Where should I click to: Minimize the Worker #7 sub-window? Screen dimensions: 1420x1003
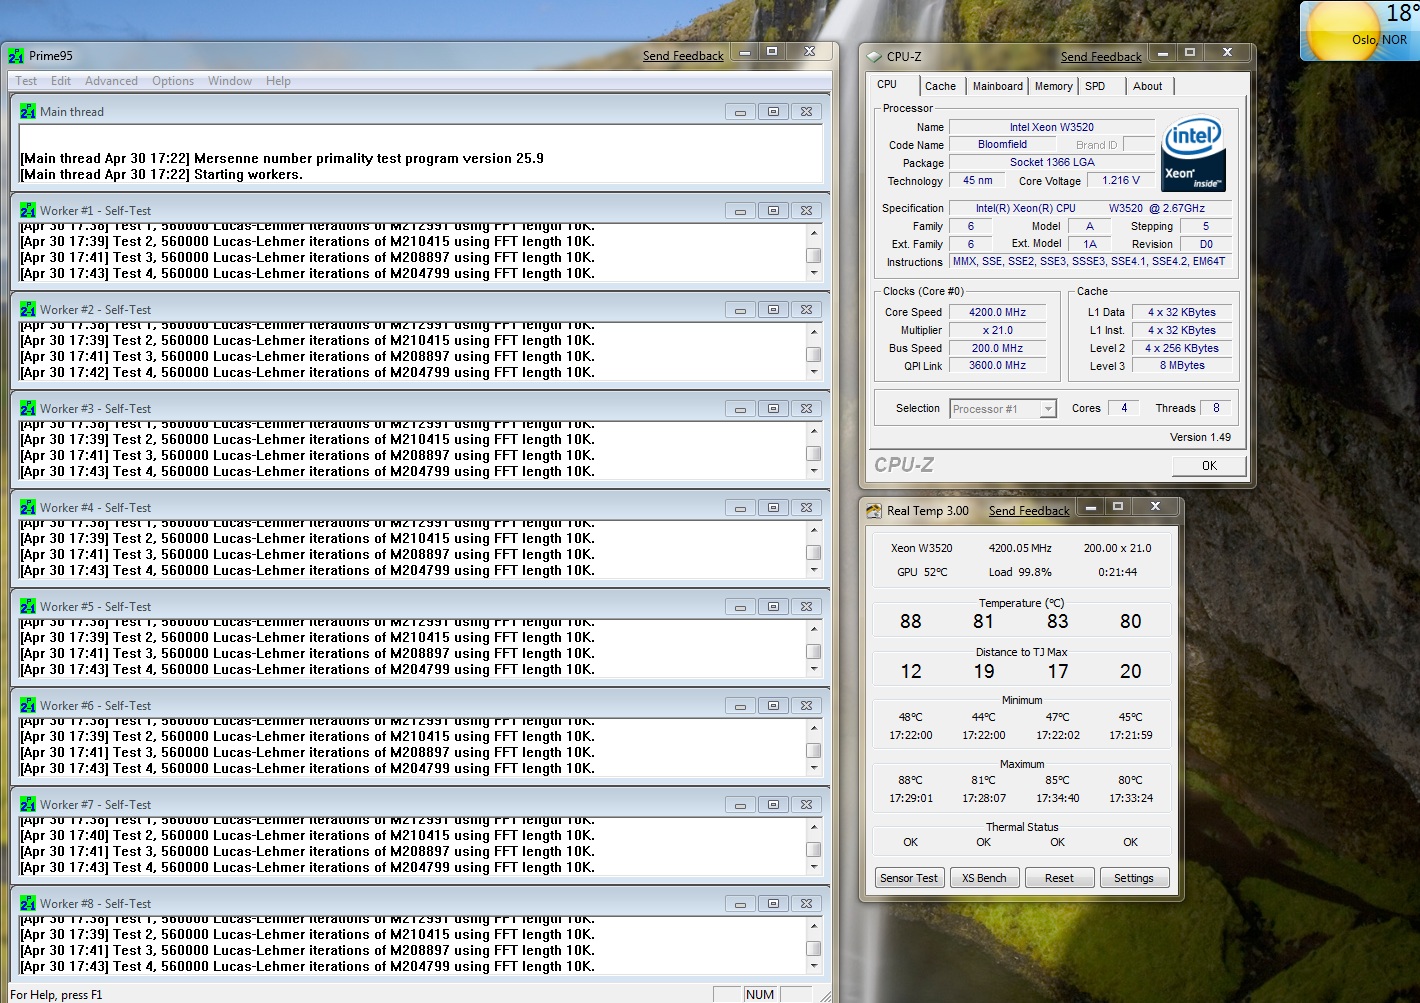[740, 805]
